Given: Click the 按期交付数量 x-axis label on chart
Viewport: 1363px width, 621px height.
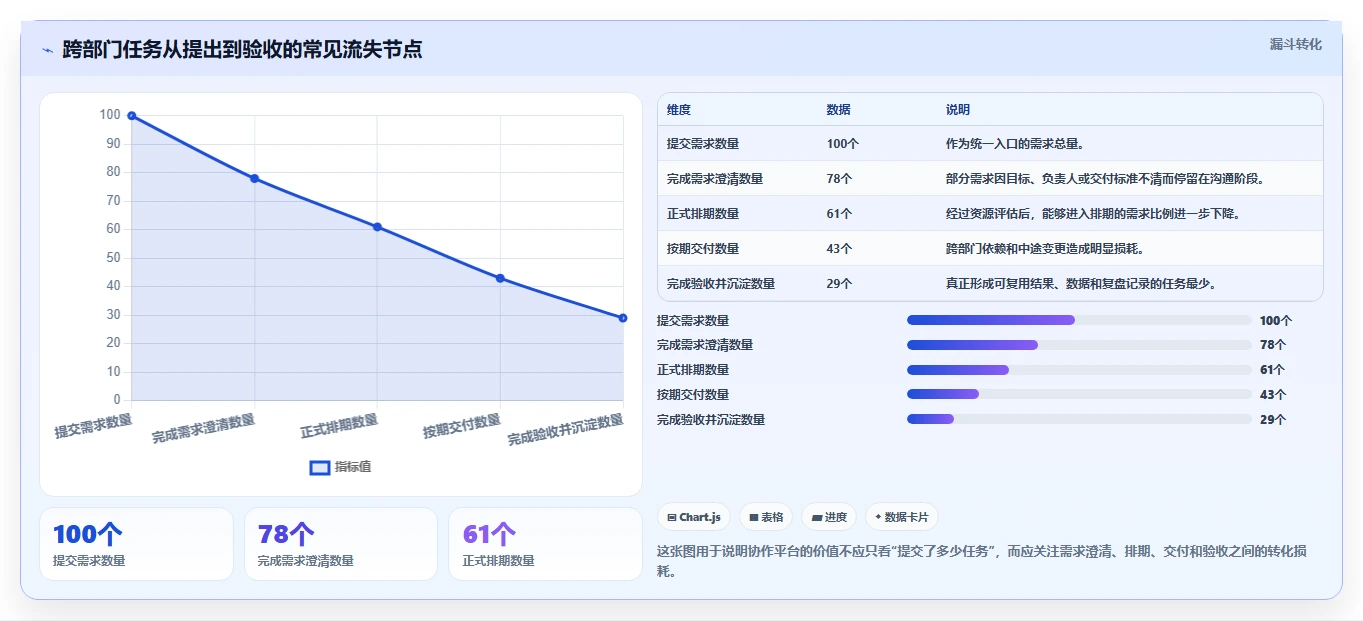Looking at the screenshot, I should [x=462, y=427].
